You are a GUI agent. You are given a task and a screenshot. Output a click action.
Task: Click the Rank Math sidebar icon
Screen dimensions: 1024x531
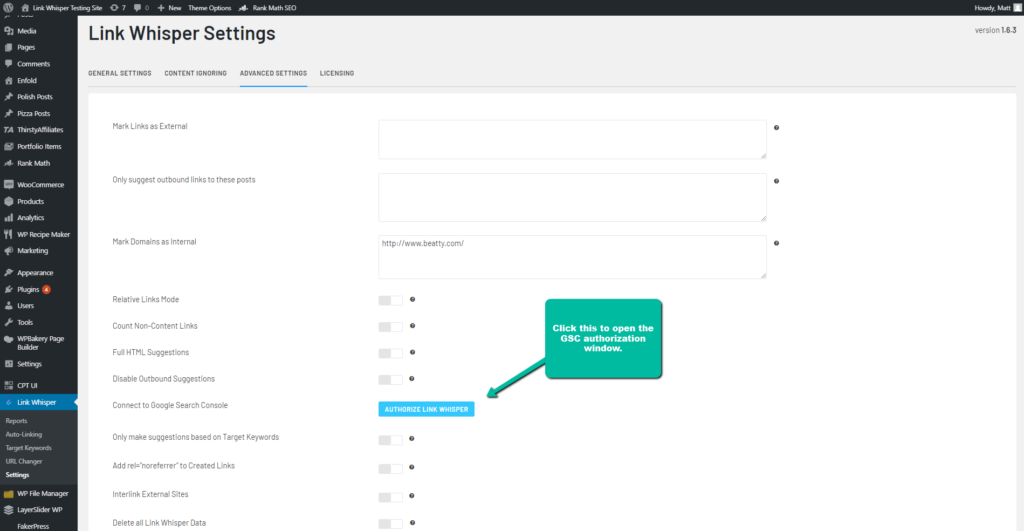click(8, 163)
